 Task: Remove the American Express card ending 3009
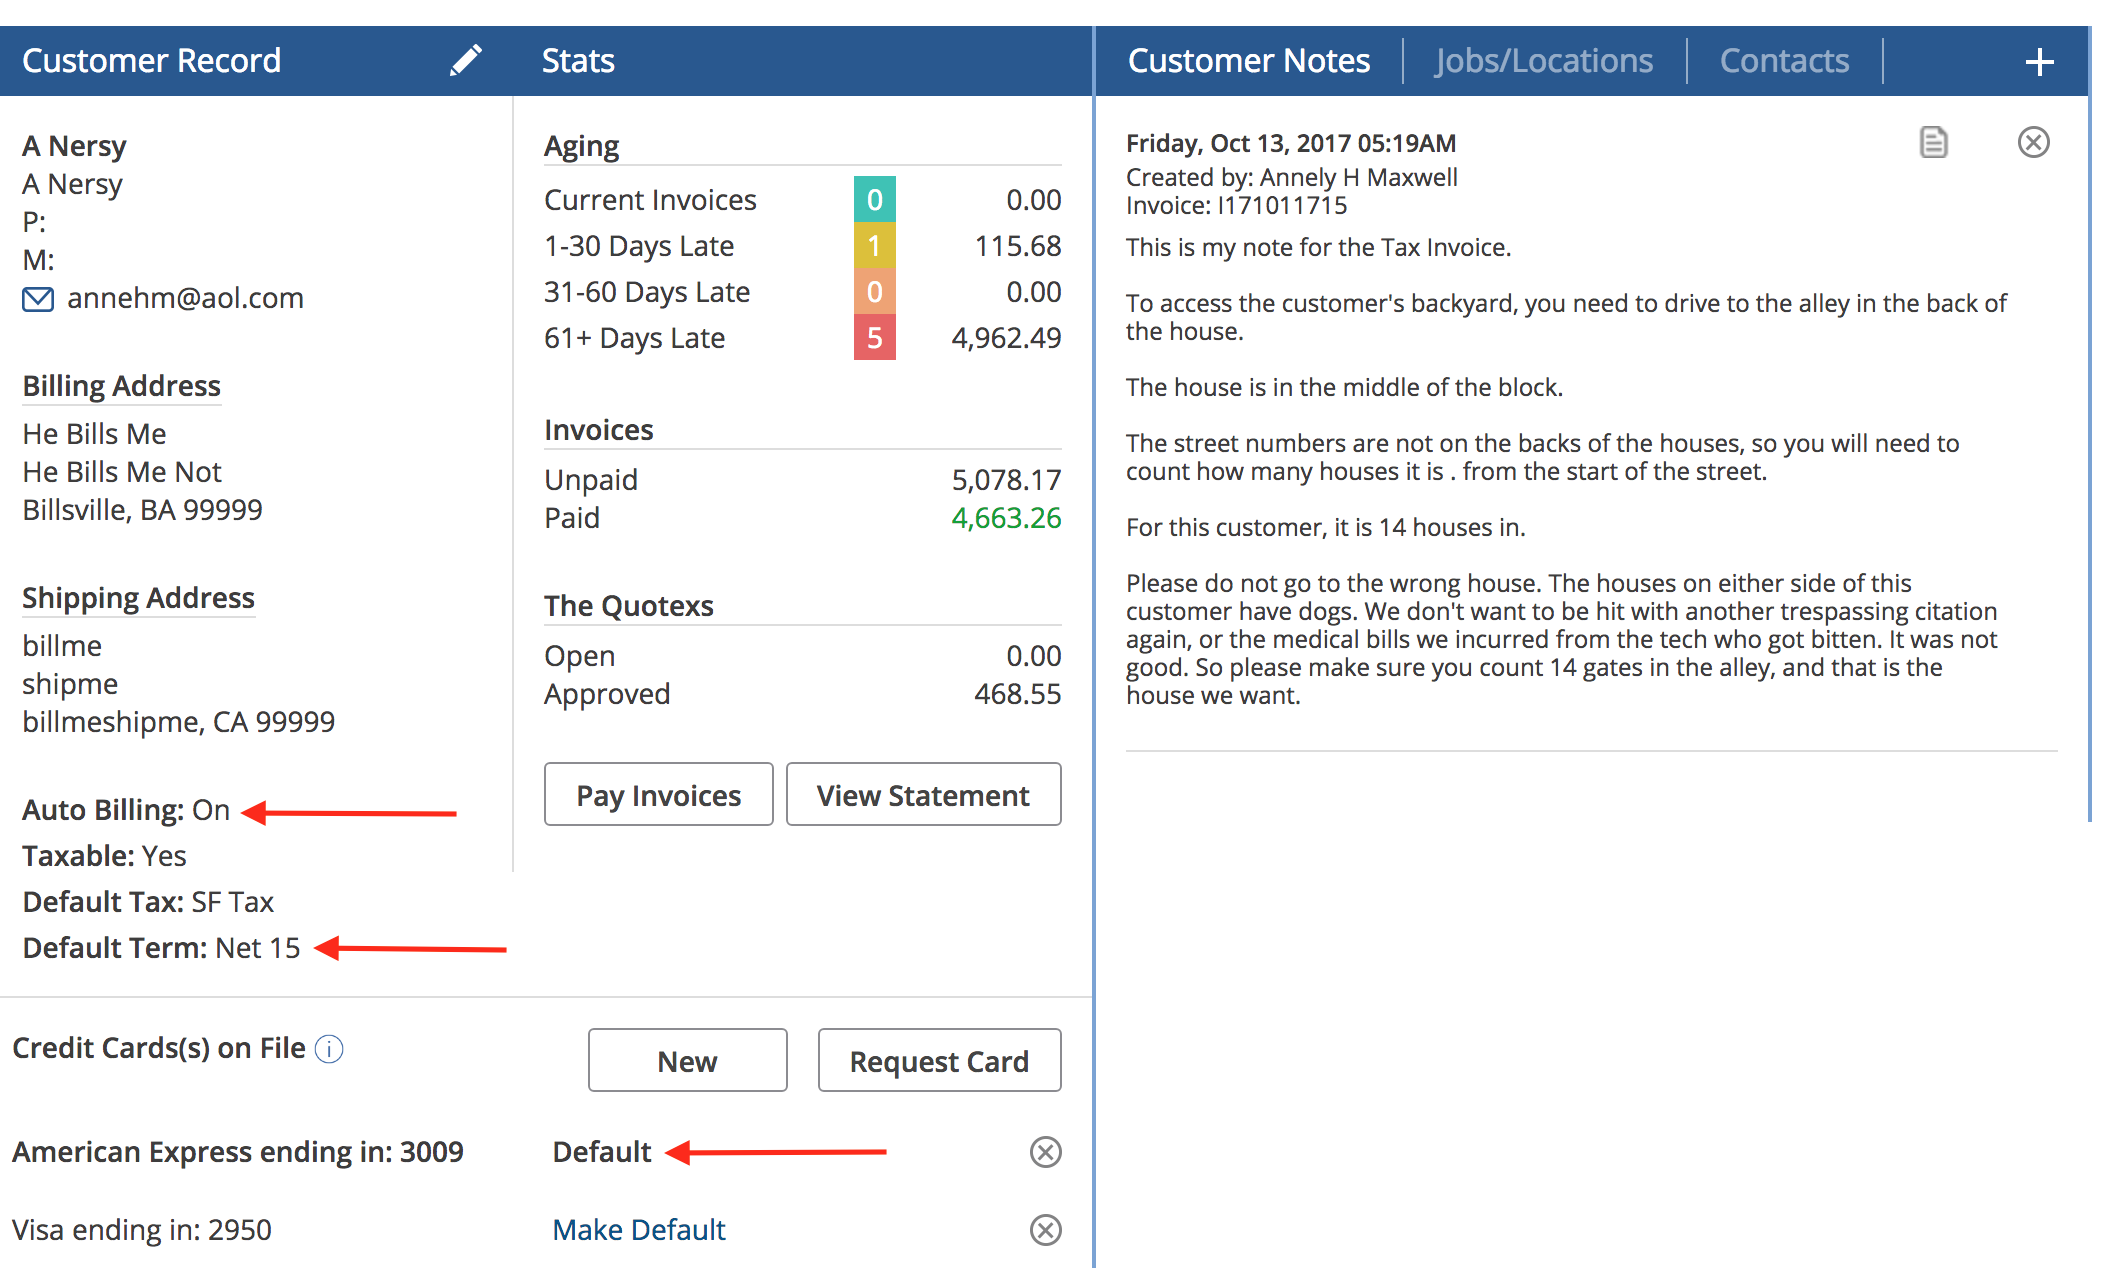tap(1045, 1152)
